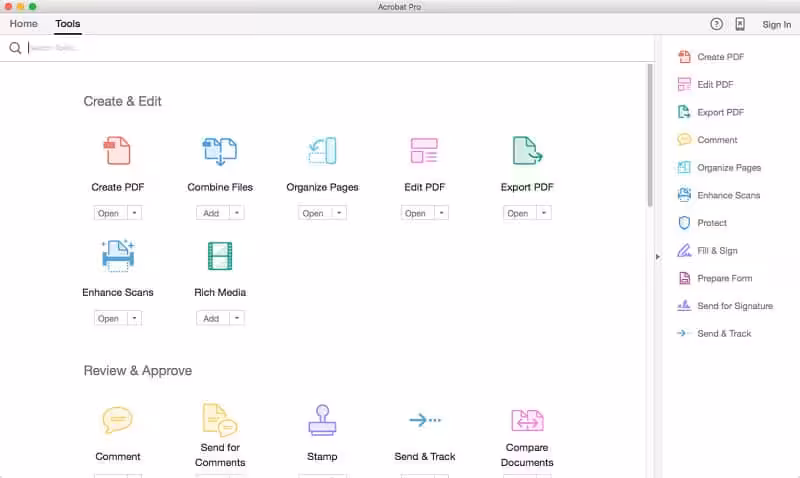Select Send & Track icon in right sidebar
The width and height of the screenshot is (800, 478).
tap(684, 333)
